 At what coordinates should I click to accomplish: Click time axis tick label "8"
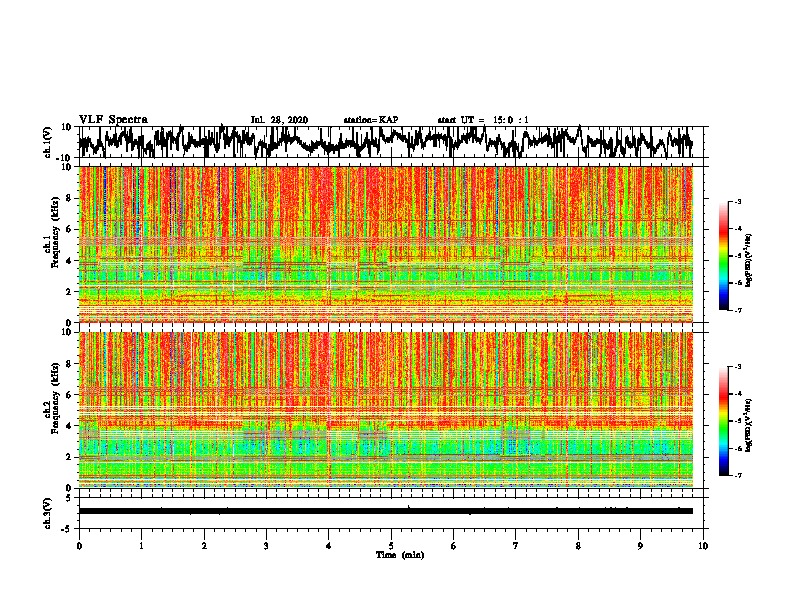pyautogui.click(x=578, y=546)
